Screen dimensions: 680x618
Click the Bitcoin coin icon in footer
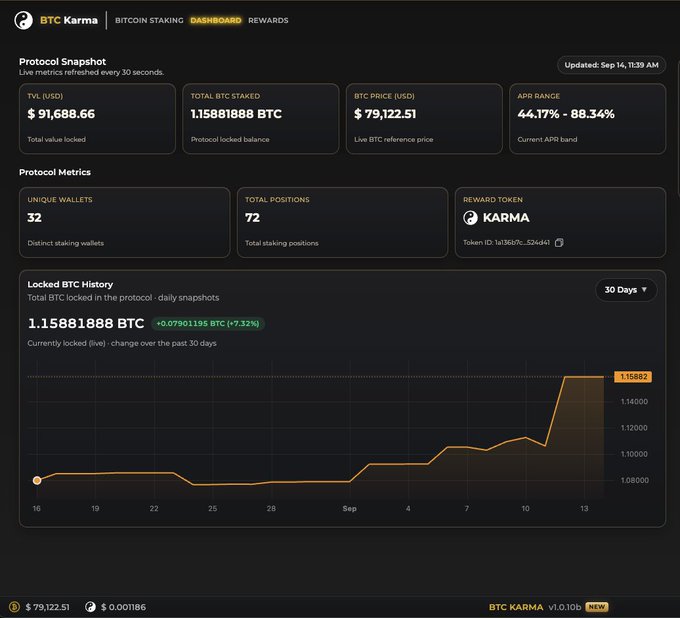pos(14,606)
